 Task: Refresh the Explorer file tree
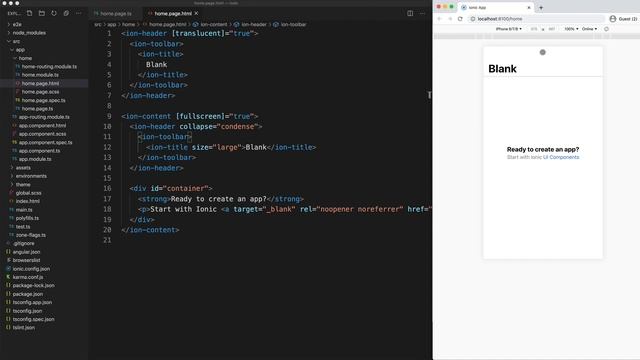(54, 13)
